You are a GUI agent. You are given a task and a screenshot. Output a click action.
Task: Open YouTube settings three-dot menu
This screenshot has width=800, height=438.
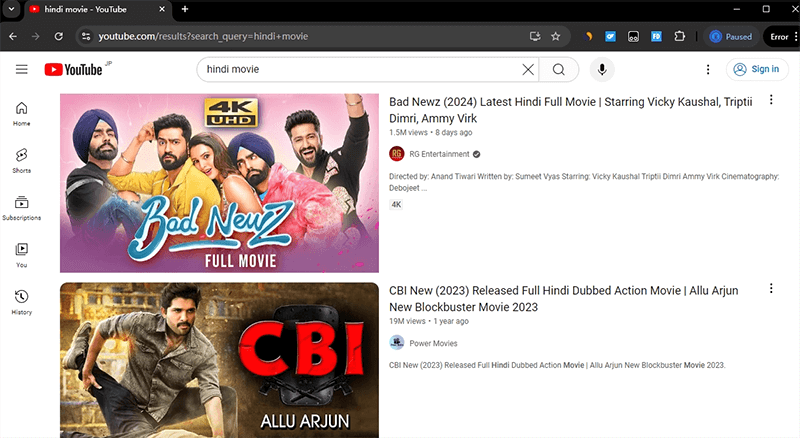point(708,69)
